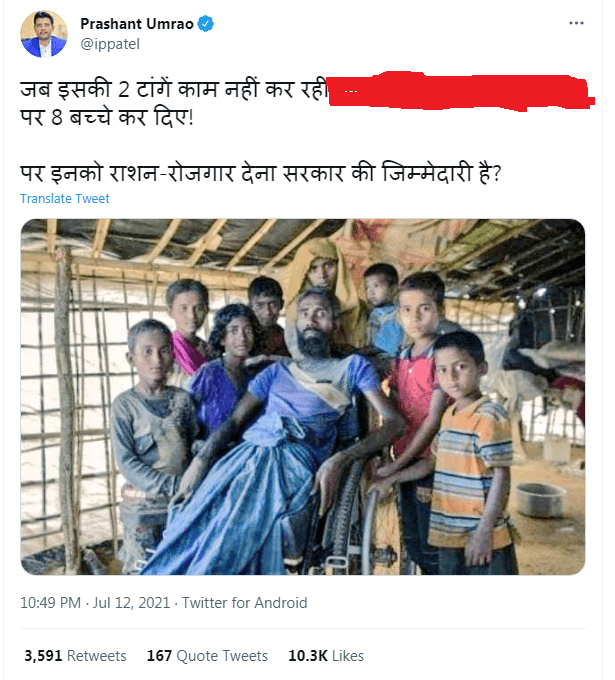Click the first line of Hindi tweet text

tap(173, 89)
